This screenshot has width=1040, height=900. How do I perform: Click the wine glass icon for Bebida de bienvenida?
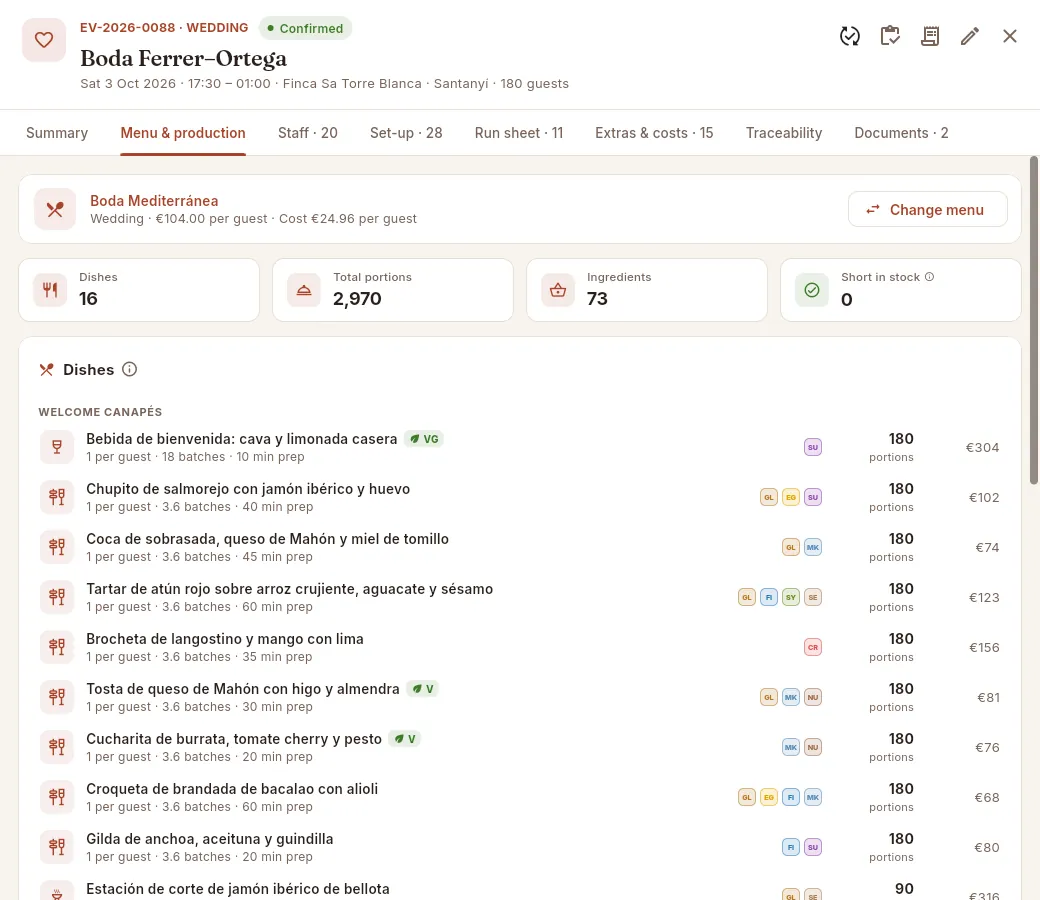(x=57, y=447)
